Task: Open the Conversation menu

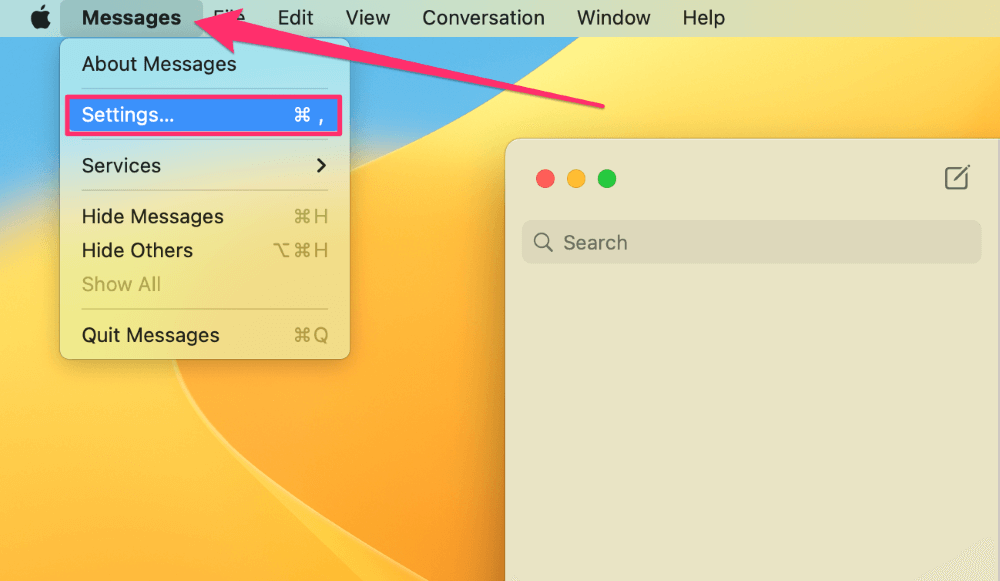Action: 483,18
